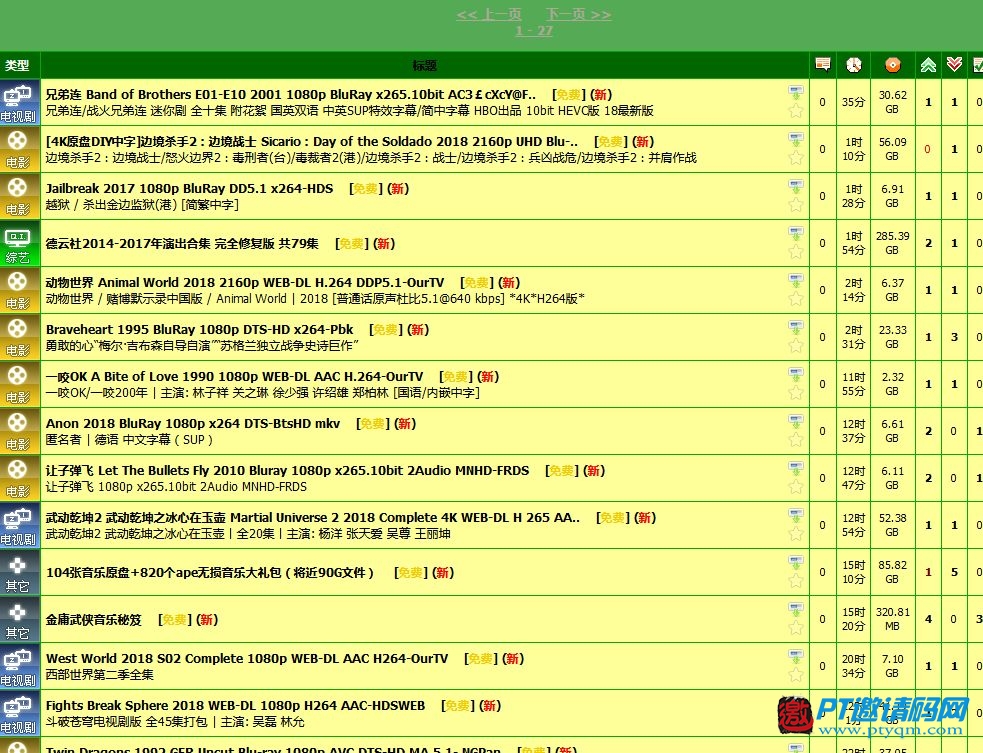Open movie category icon on Jailbreak row
This screenshot has width=983, height=753.
click(19, 196)
